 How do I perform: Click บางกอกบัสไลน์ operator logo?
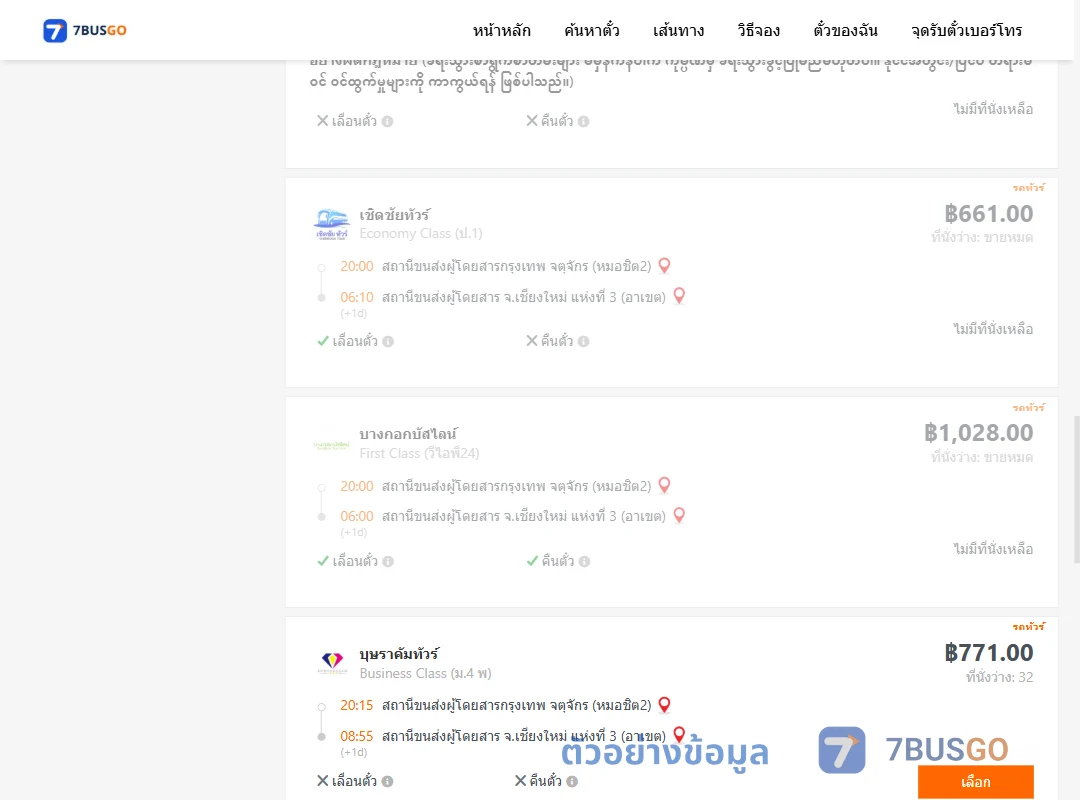[331, 445]
